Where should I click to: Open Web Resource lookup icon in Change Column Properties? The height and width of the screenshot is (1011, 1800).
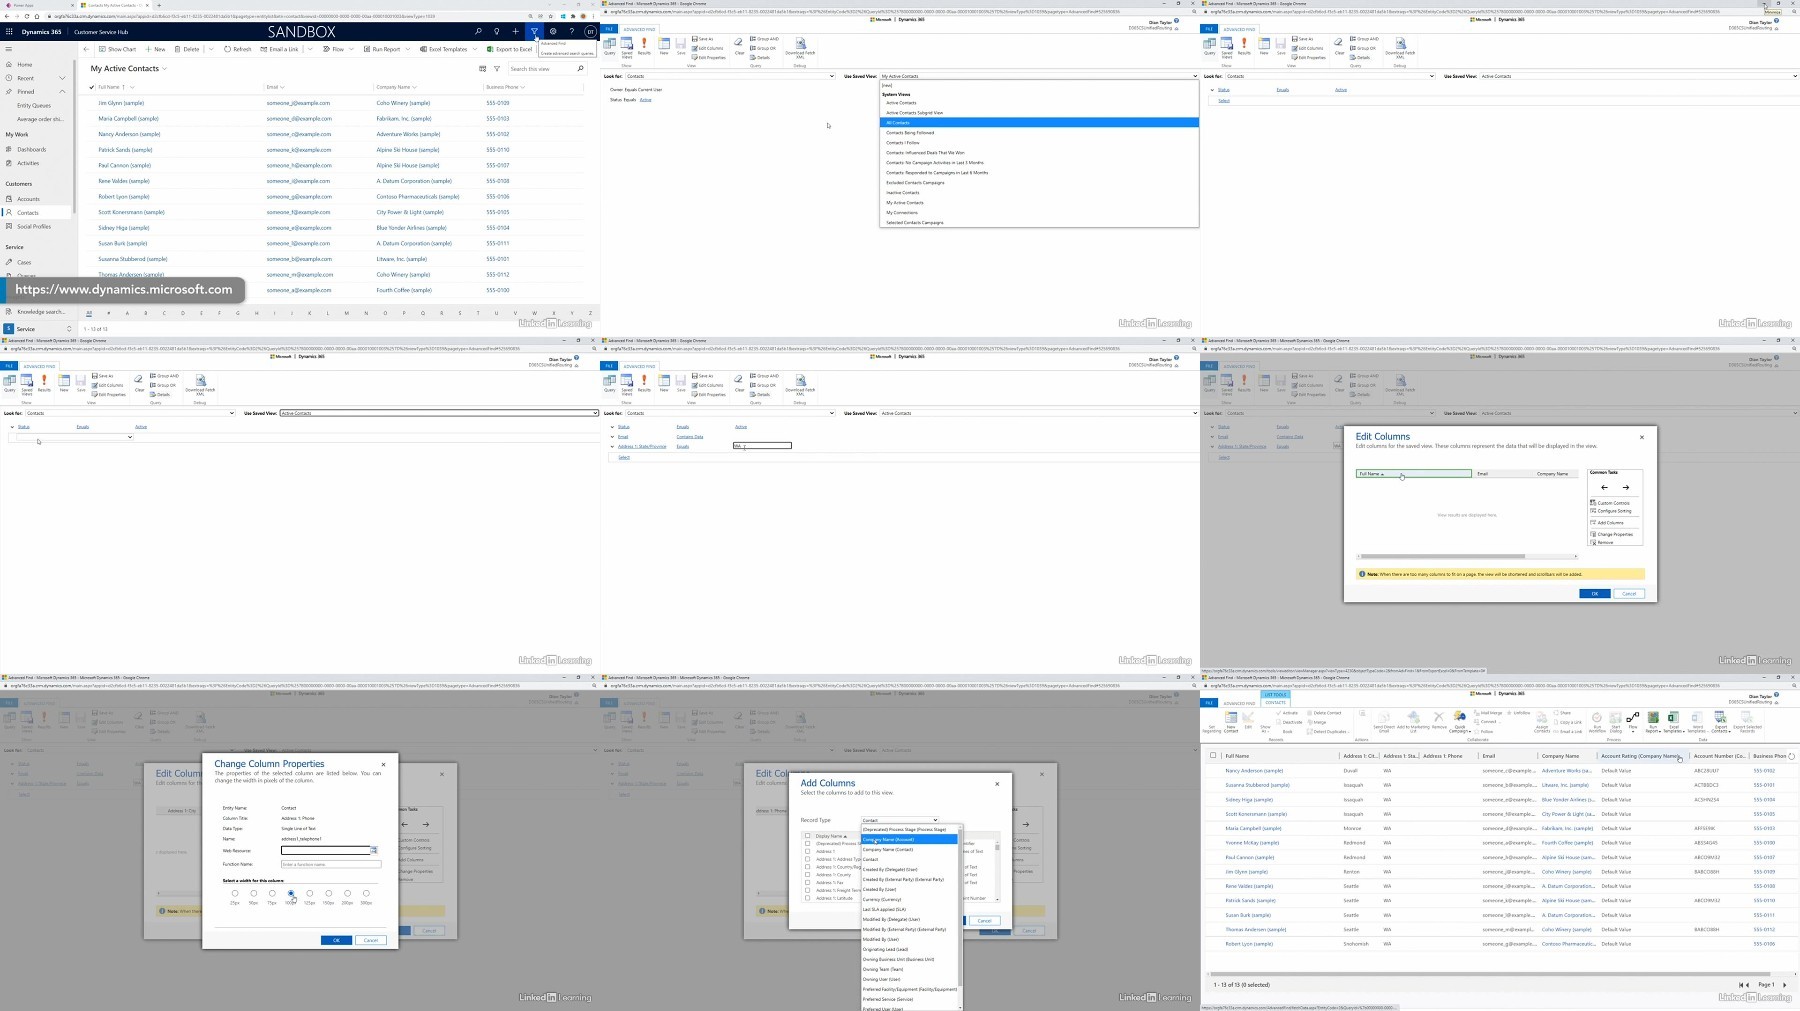(374, 850)
